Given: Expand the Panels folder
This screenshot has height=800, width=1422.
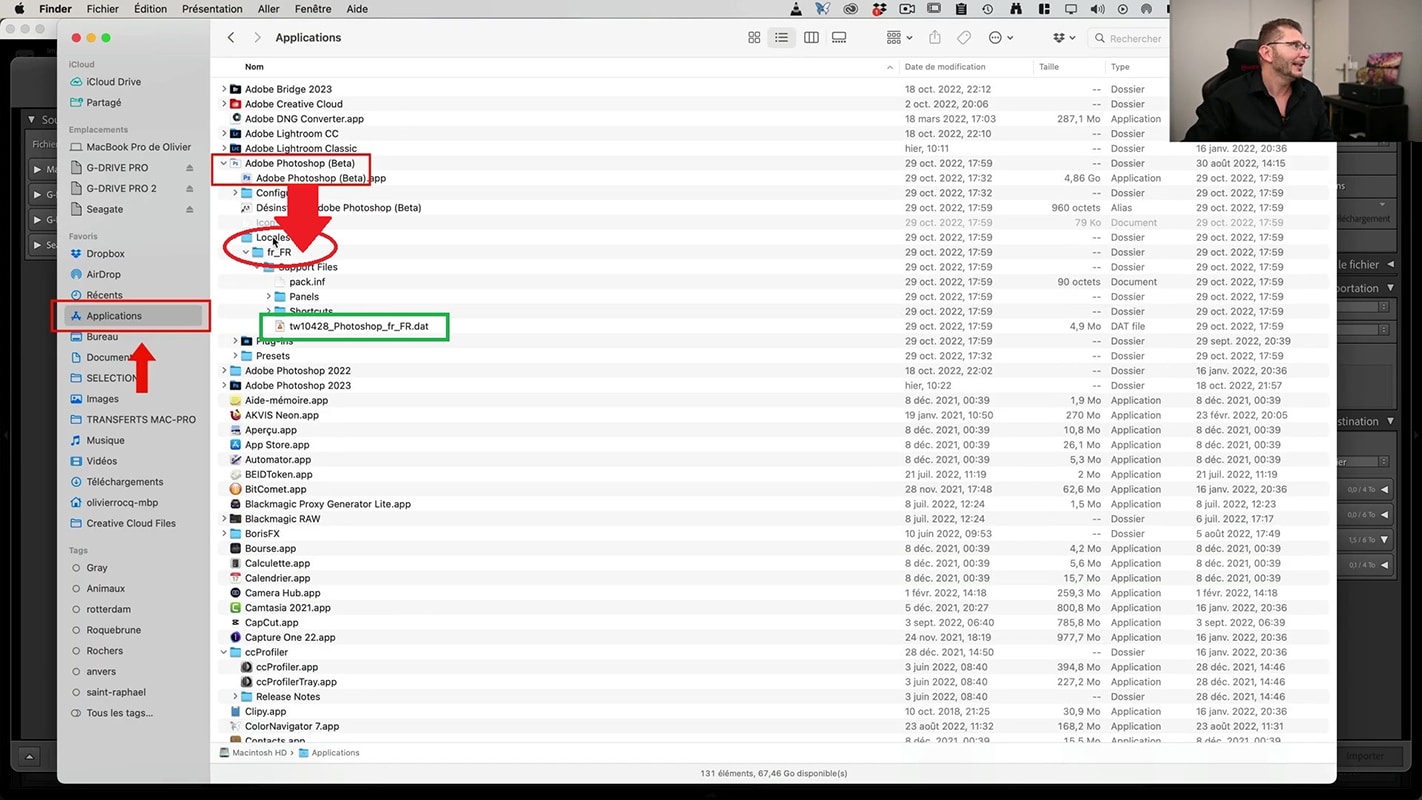Looking at the screenshot, I should click(x=269, y=297).
